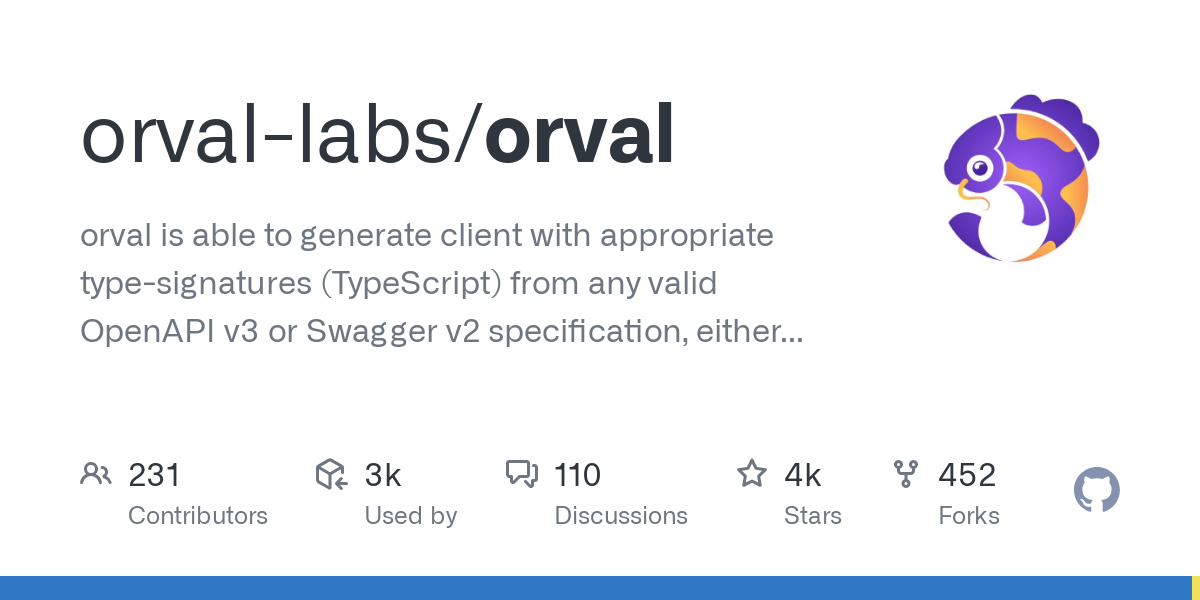Open the bold orval repository name
This screenshot has height=600, width=1200.
coord(579,135)
